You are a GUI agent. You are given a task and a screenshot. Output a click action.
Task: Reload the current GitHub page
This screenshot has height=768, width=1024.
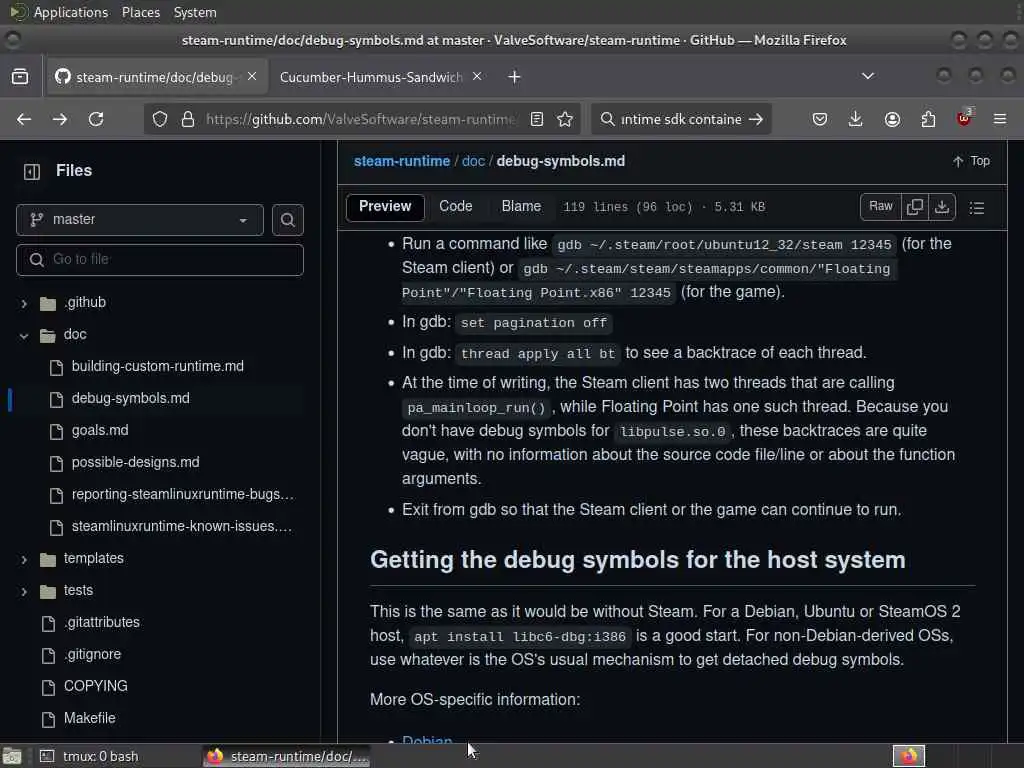pos(96,120)
